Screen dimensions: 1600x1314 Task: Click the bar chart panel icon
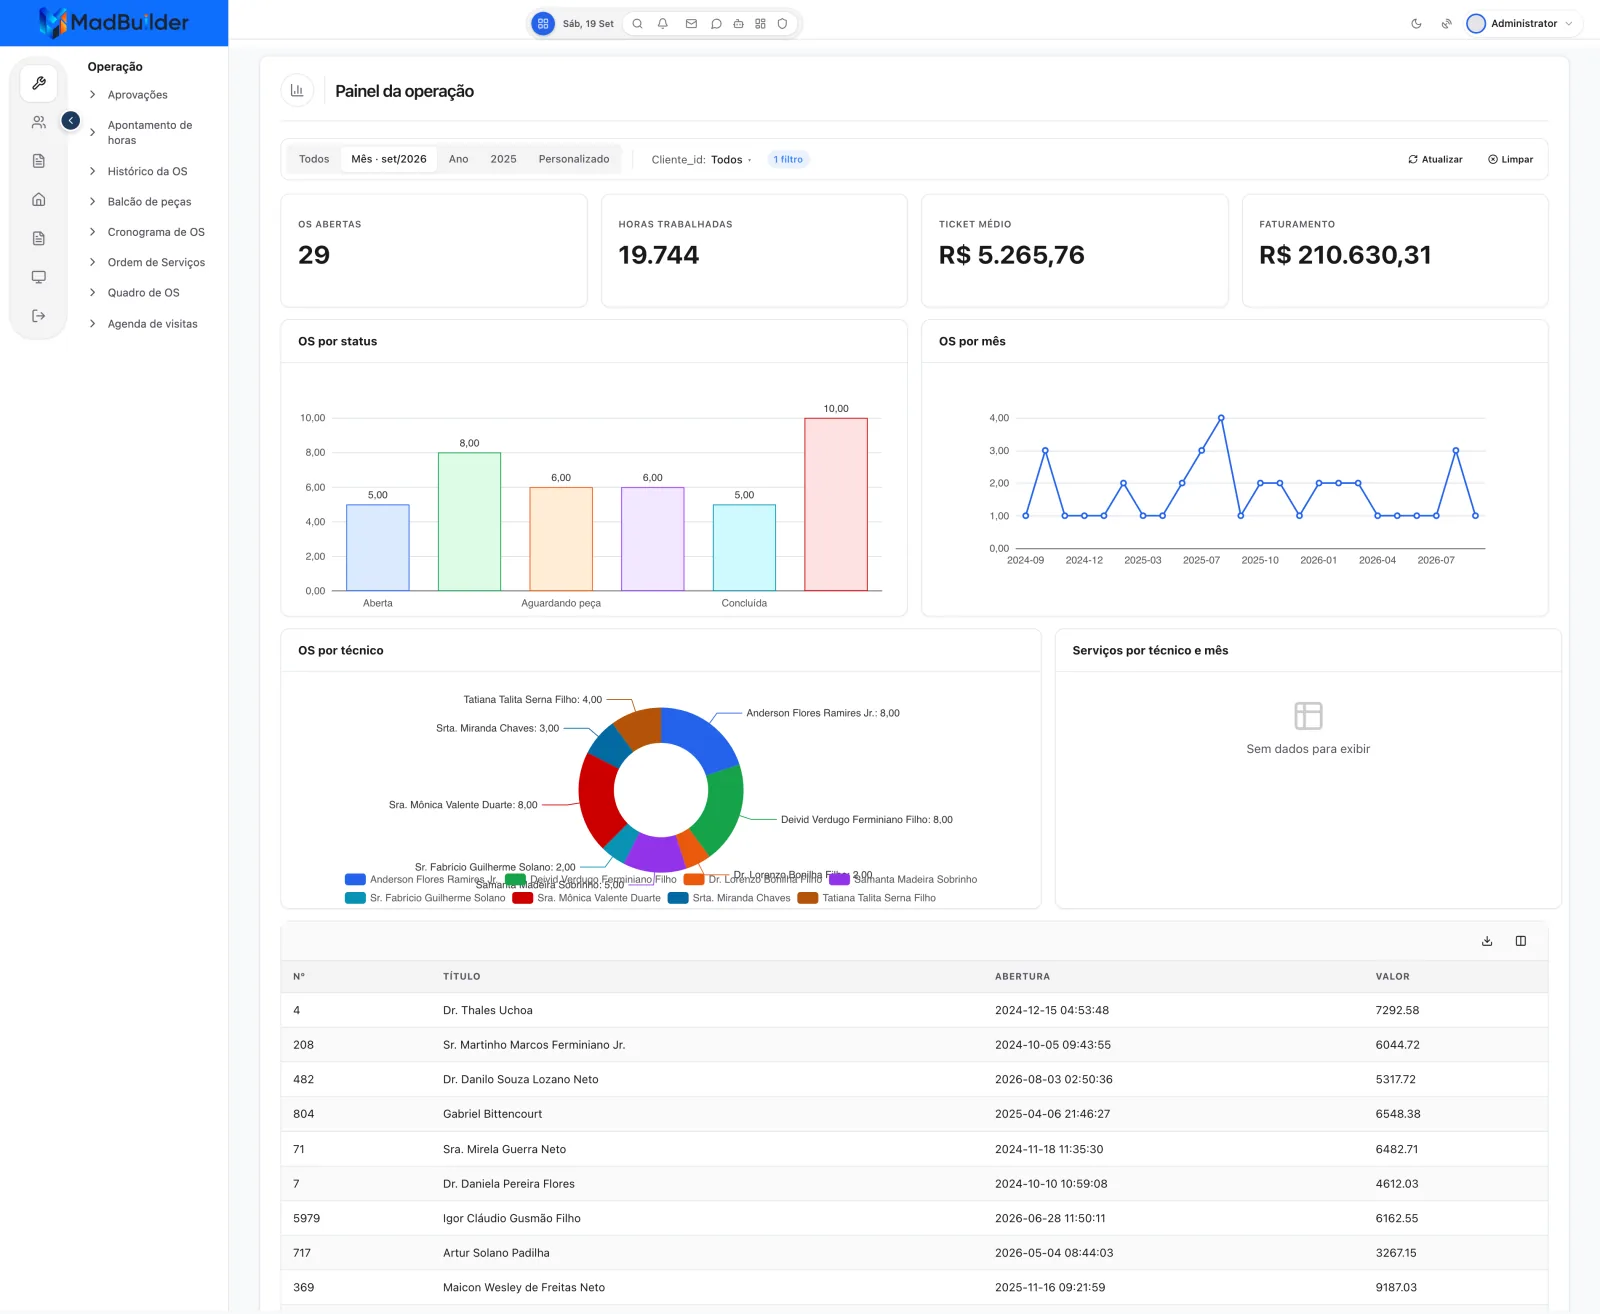[297, 90]
